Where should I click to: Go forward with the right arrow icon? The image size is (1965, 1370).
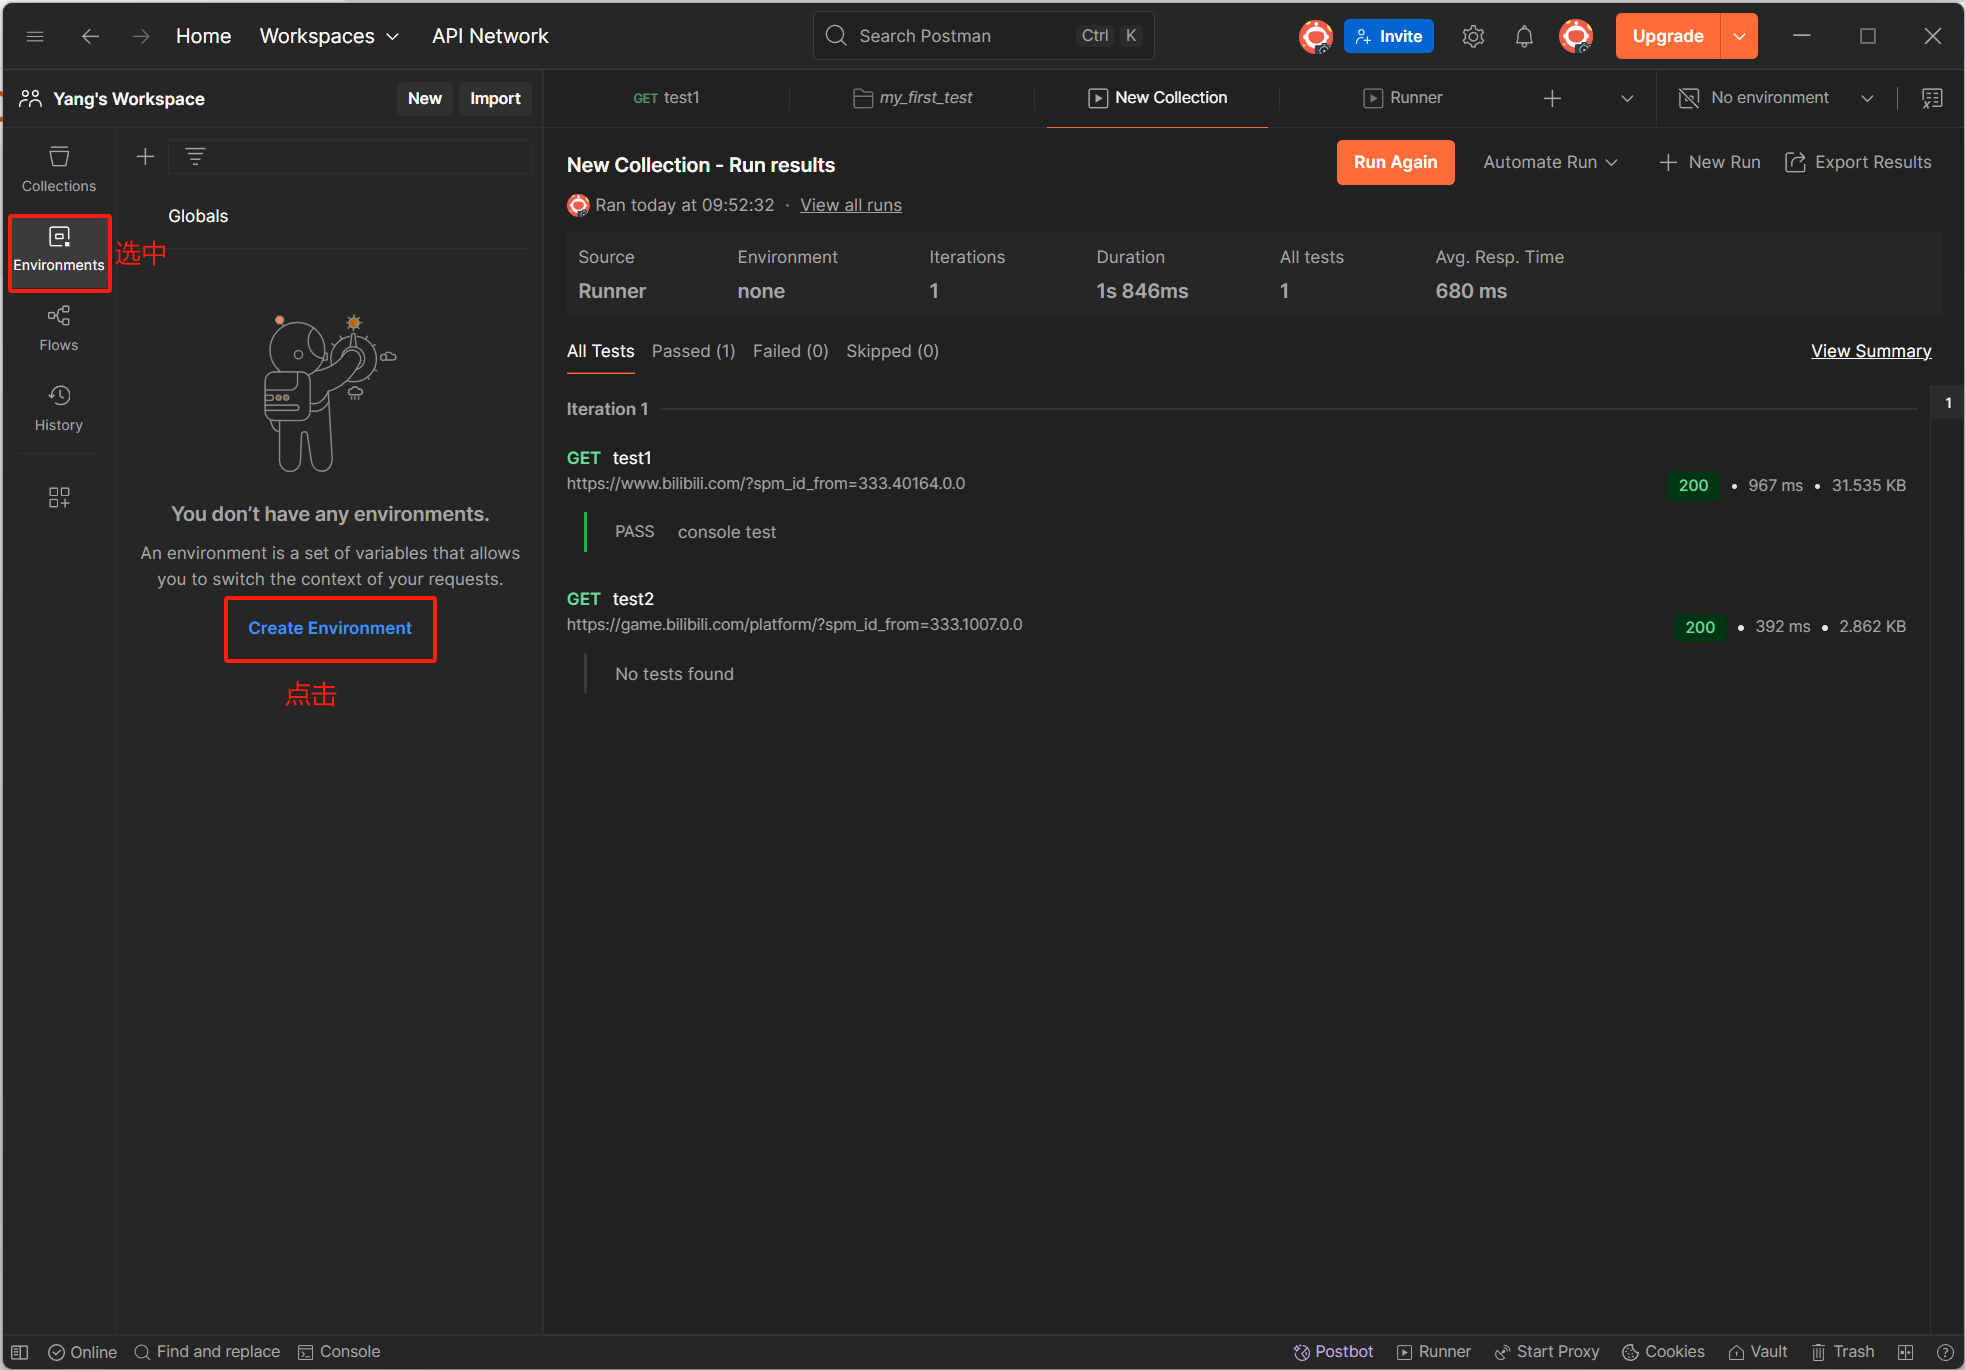pyautogui.click(x=141, y=36)
